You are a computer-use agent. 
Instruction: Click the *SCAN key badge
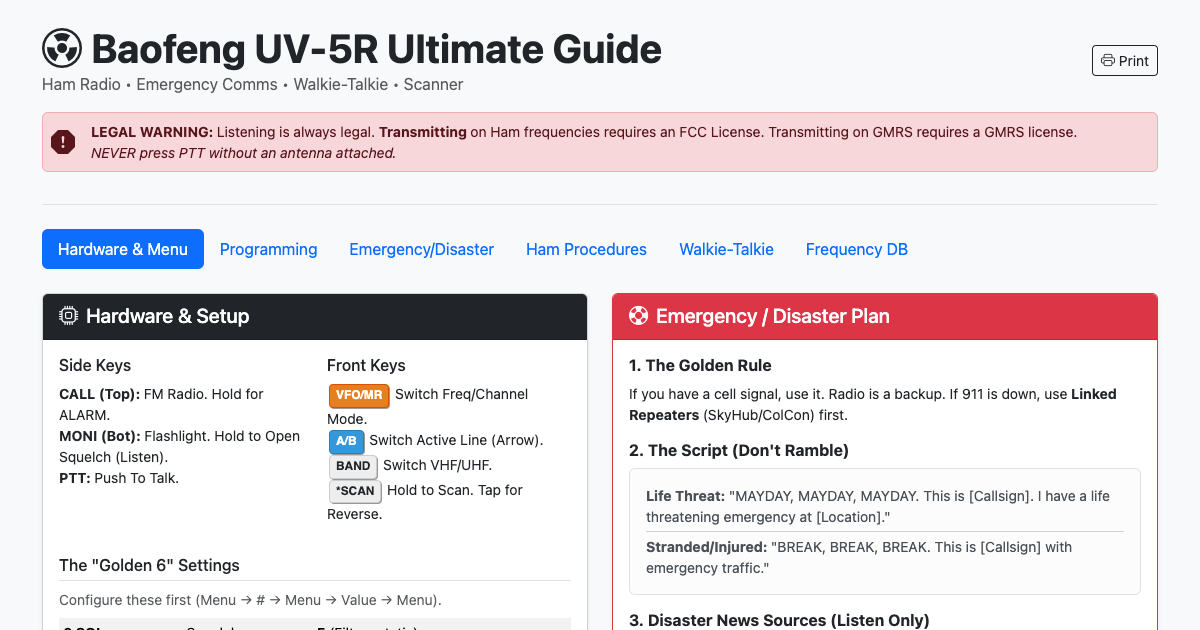(355, 491)
